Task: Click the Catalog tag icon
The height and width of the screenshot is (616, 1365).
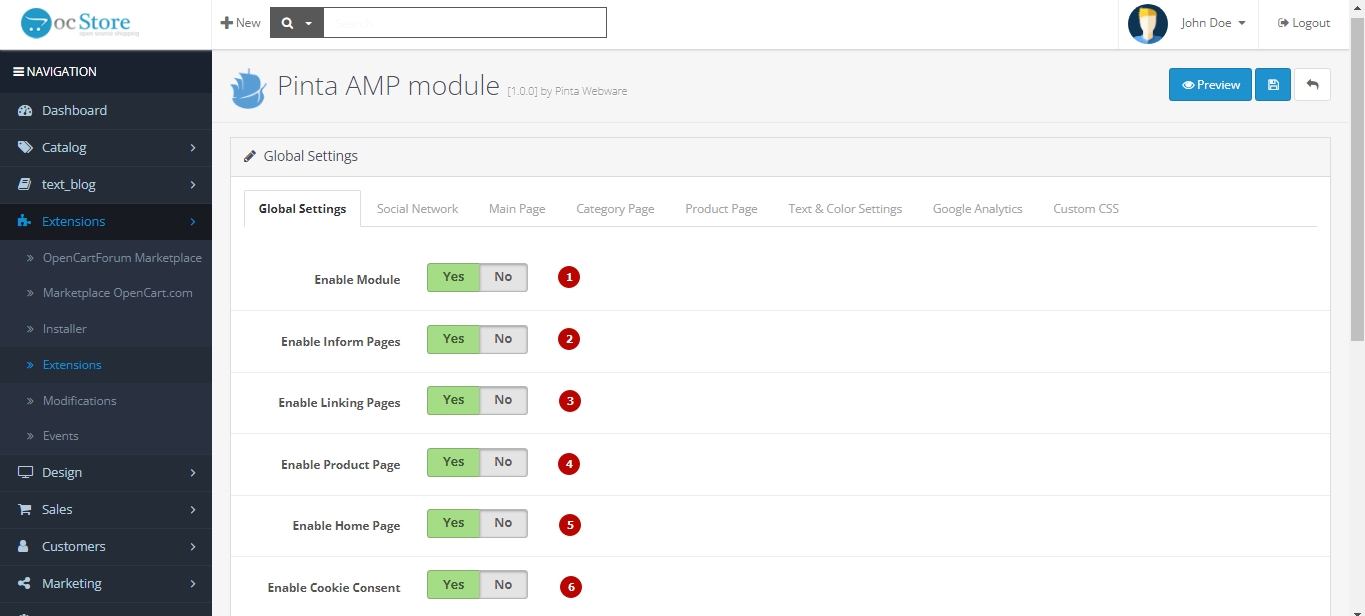Action: [25, 147]
